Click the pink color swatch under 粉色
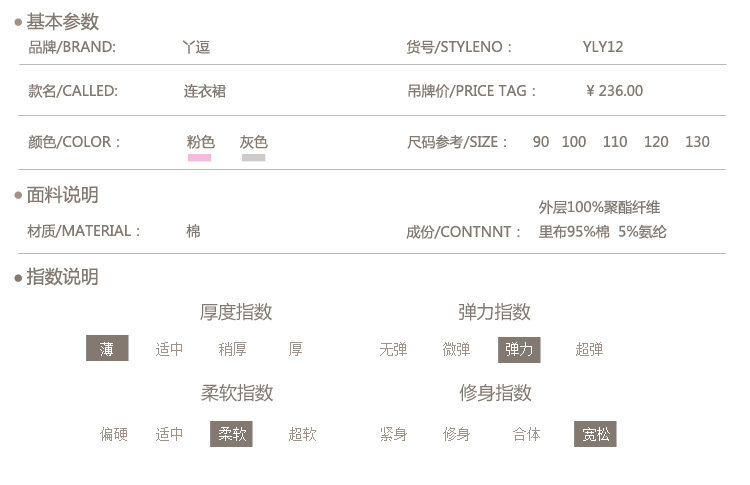Screen dimensions: 750x485 pyautogui.click(x=200, y=157)
